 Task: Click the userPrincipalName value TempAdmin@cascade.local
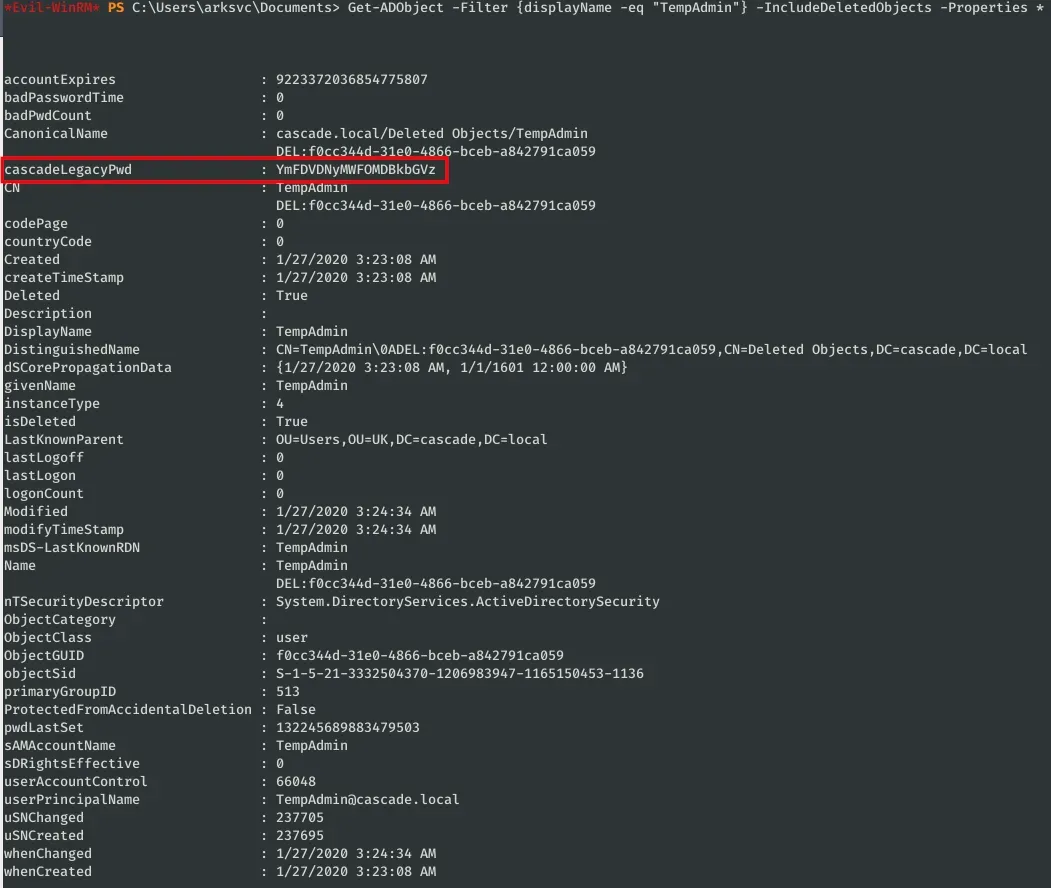(367, 800)
